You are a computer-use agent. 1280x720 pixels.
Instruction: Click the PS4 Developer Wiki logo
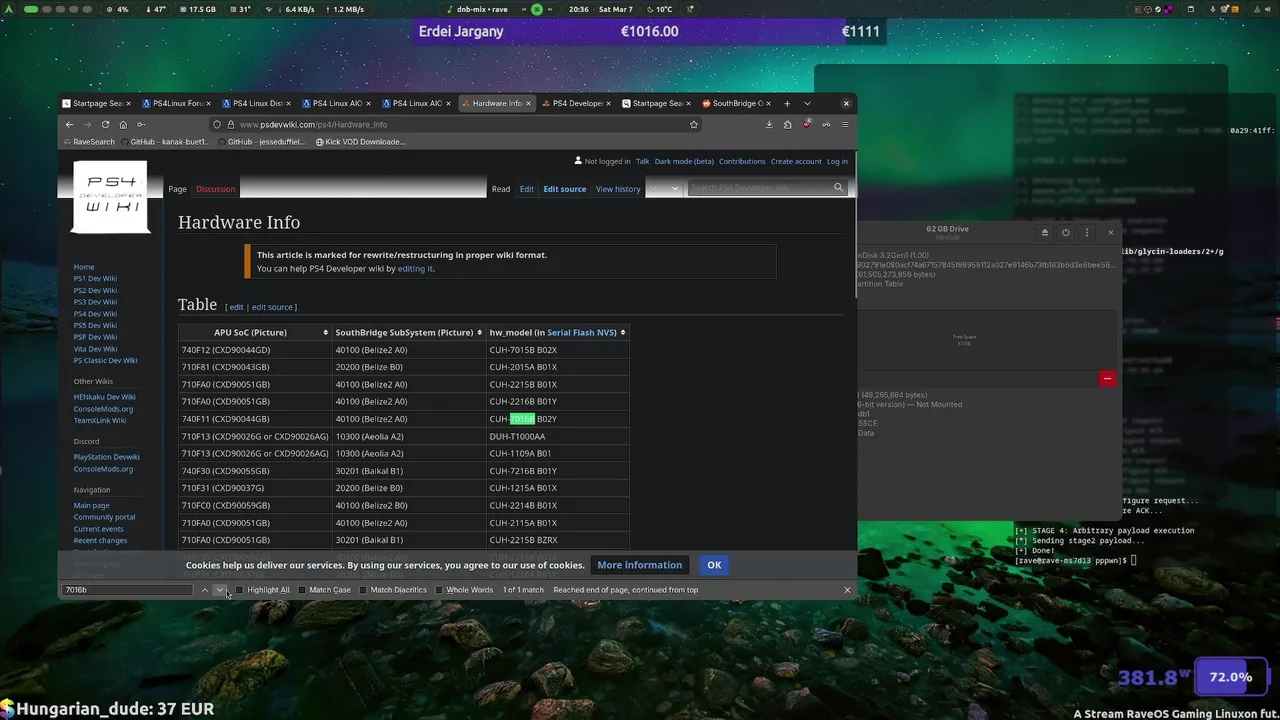pyautogui.click(x=110, y=197)
